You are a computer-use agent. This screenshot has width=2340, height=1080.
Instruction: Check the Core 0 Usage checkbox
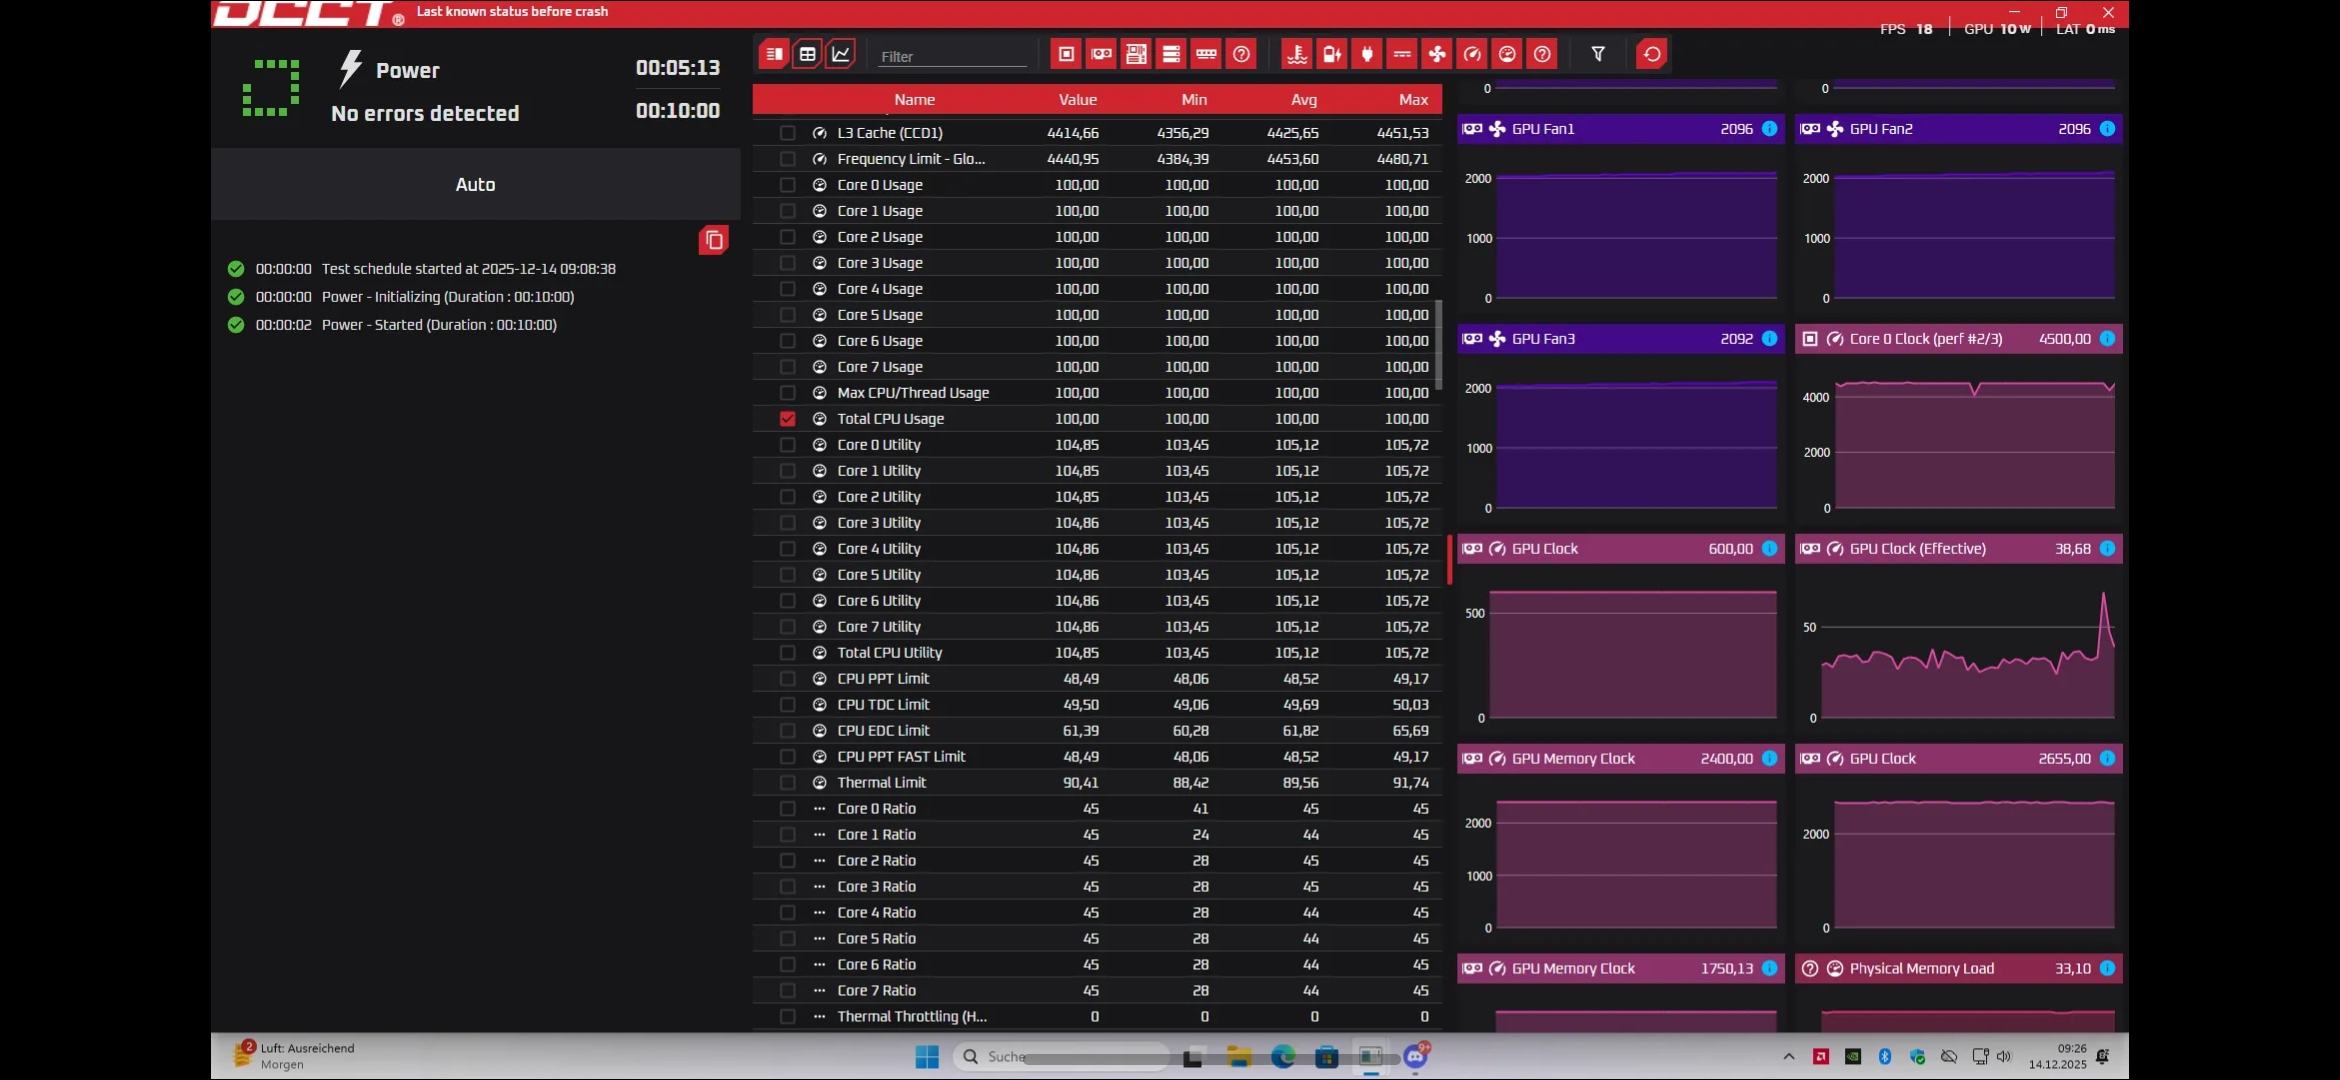click(788, 185)
